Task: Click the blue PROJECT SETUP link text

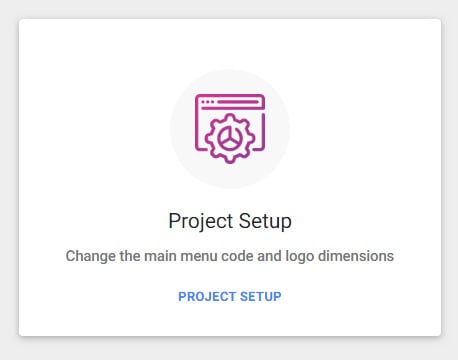Action: (230, 296)
